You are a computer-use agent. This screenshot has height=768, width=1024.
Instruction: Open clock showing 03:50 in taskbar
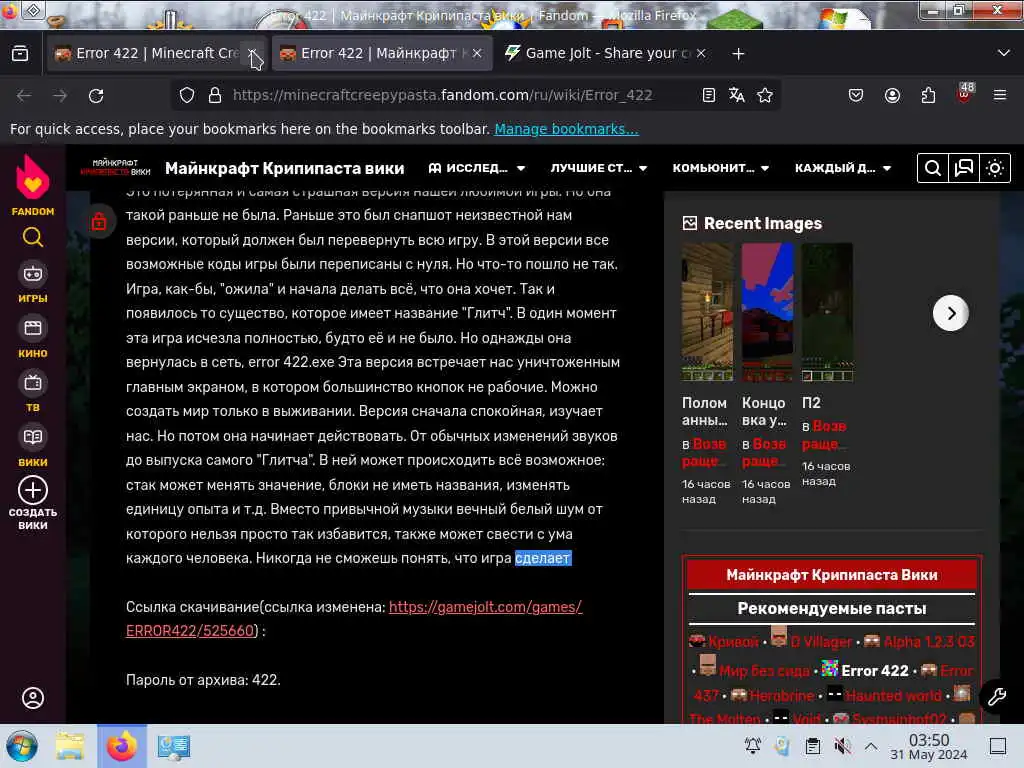pos(929,746)
